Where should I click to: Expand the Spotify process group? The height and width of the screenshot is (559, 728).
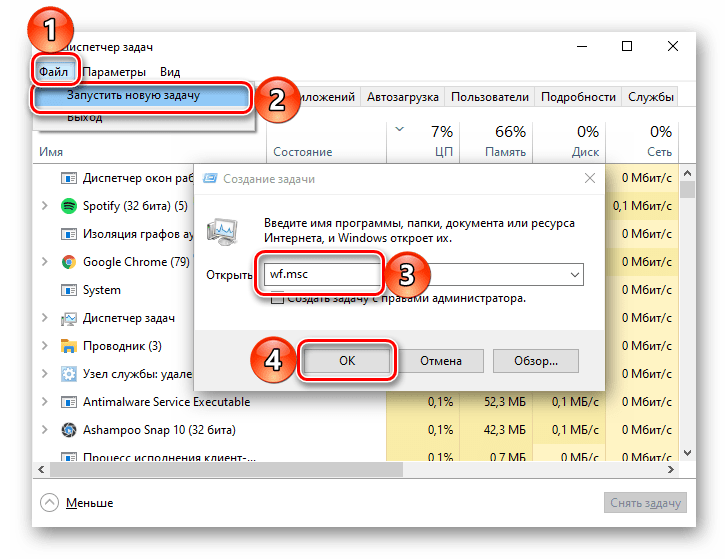click(45, 206)
